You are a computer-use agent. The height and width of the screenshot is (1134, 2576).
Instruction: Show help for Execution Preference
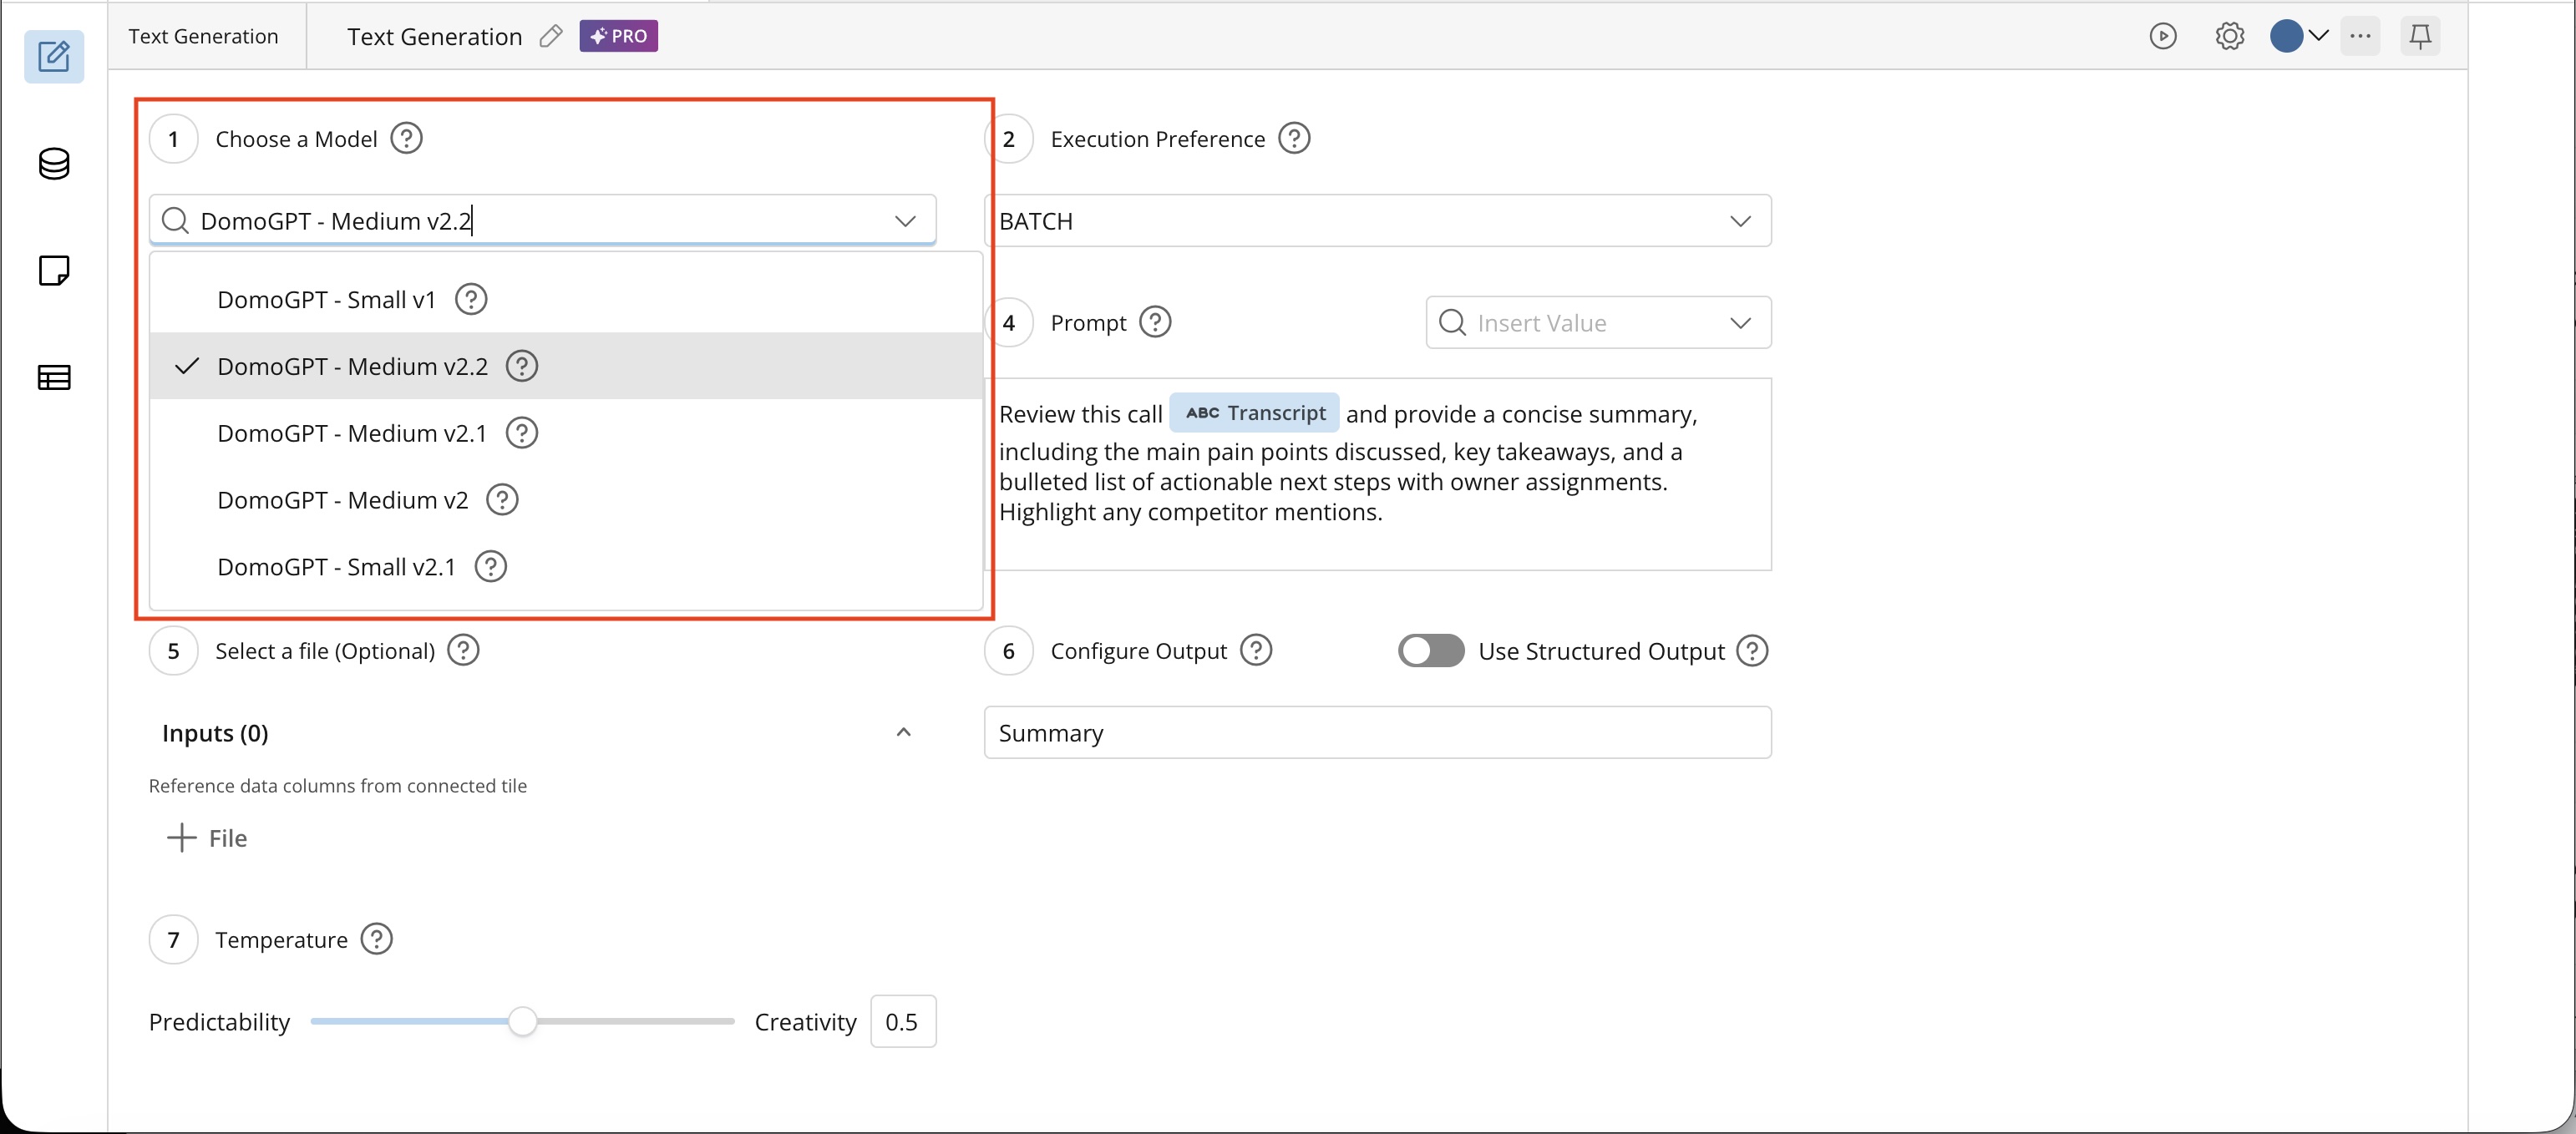[x=1294, y=138]
